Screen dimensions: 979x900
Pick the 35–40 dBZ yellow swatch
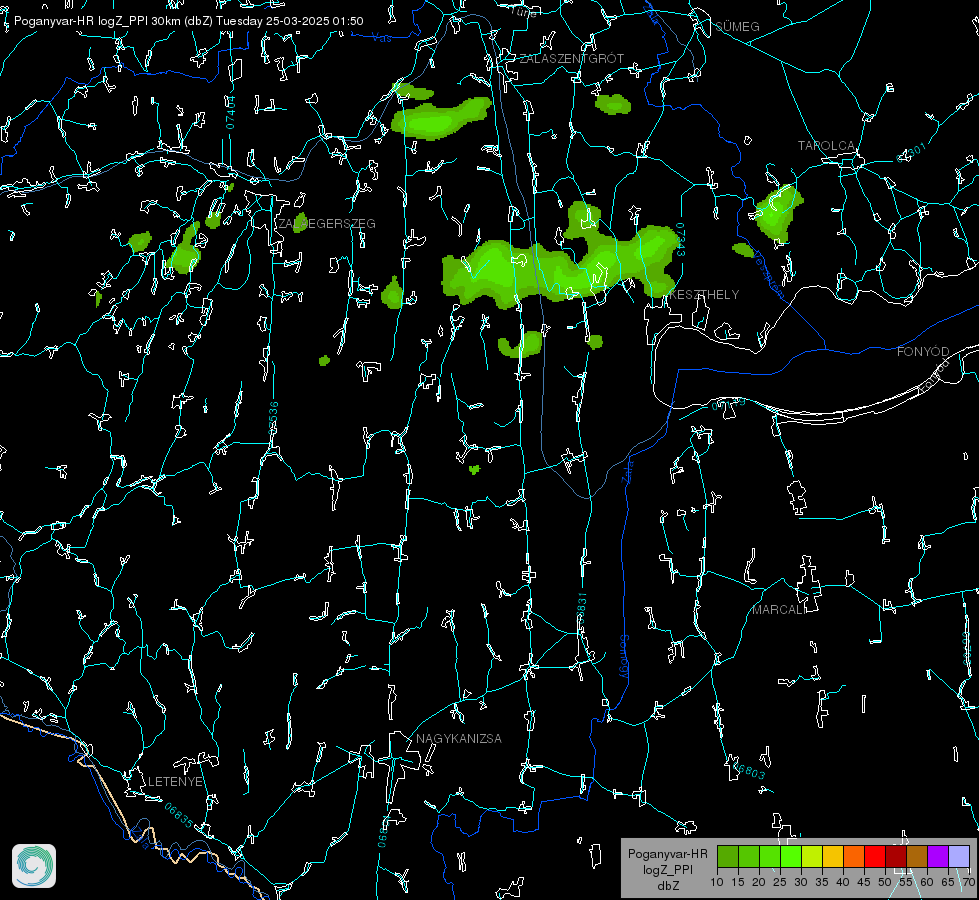click(x=833, y=856)
